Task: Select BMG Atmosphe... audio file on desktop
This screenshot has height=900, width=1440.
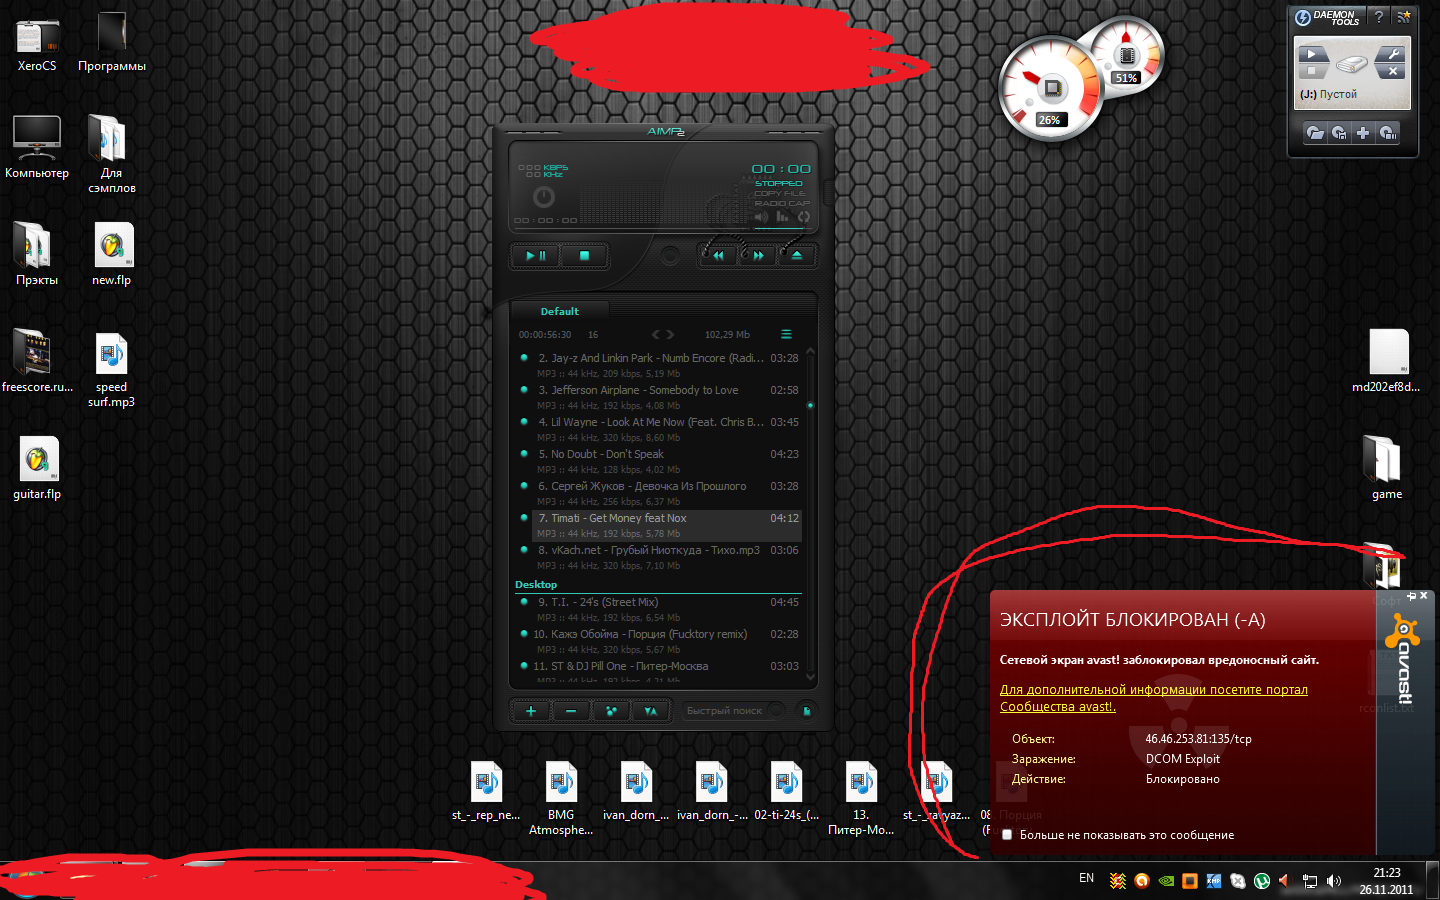Action: [561, 798]
